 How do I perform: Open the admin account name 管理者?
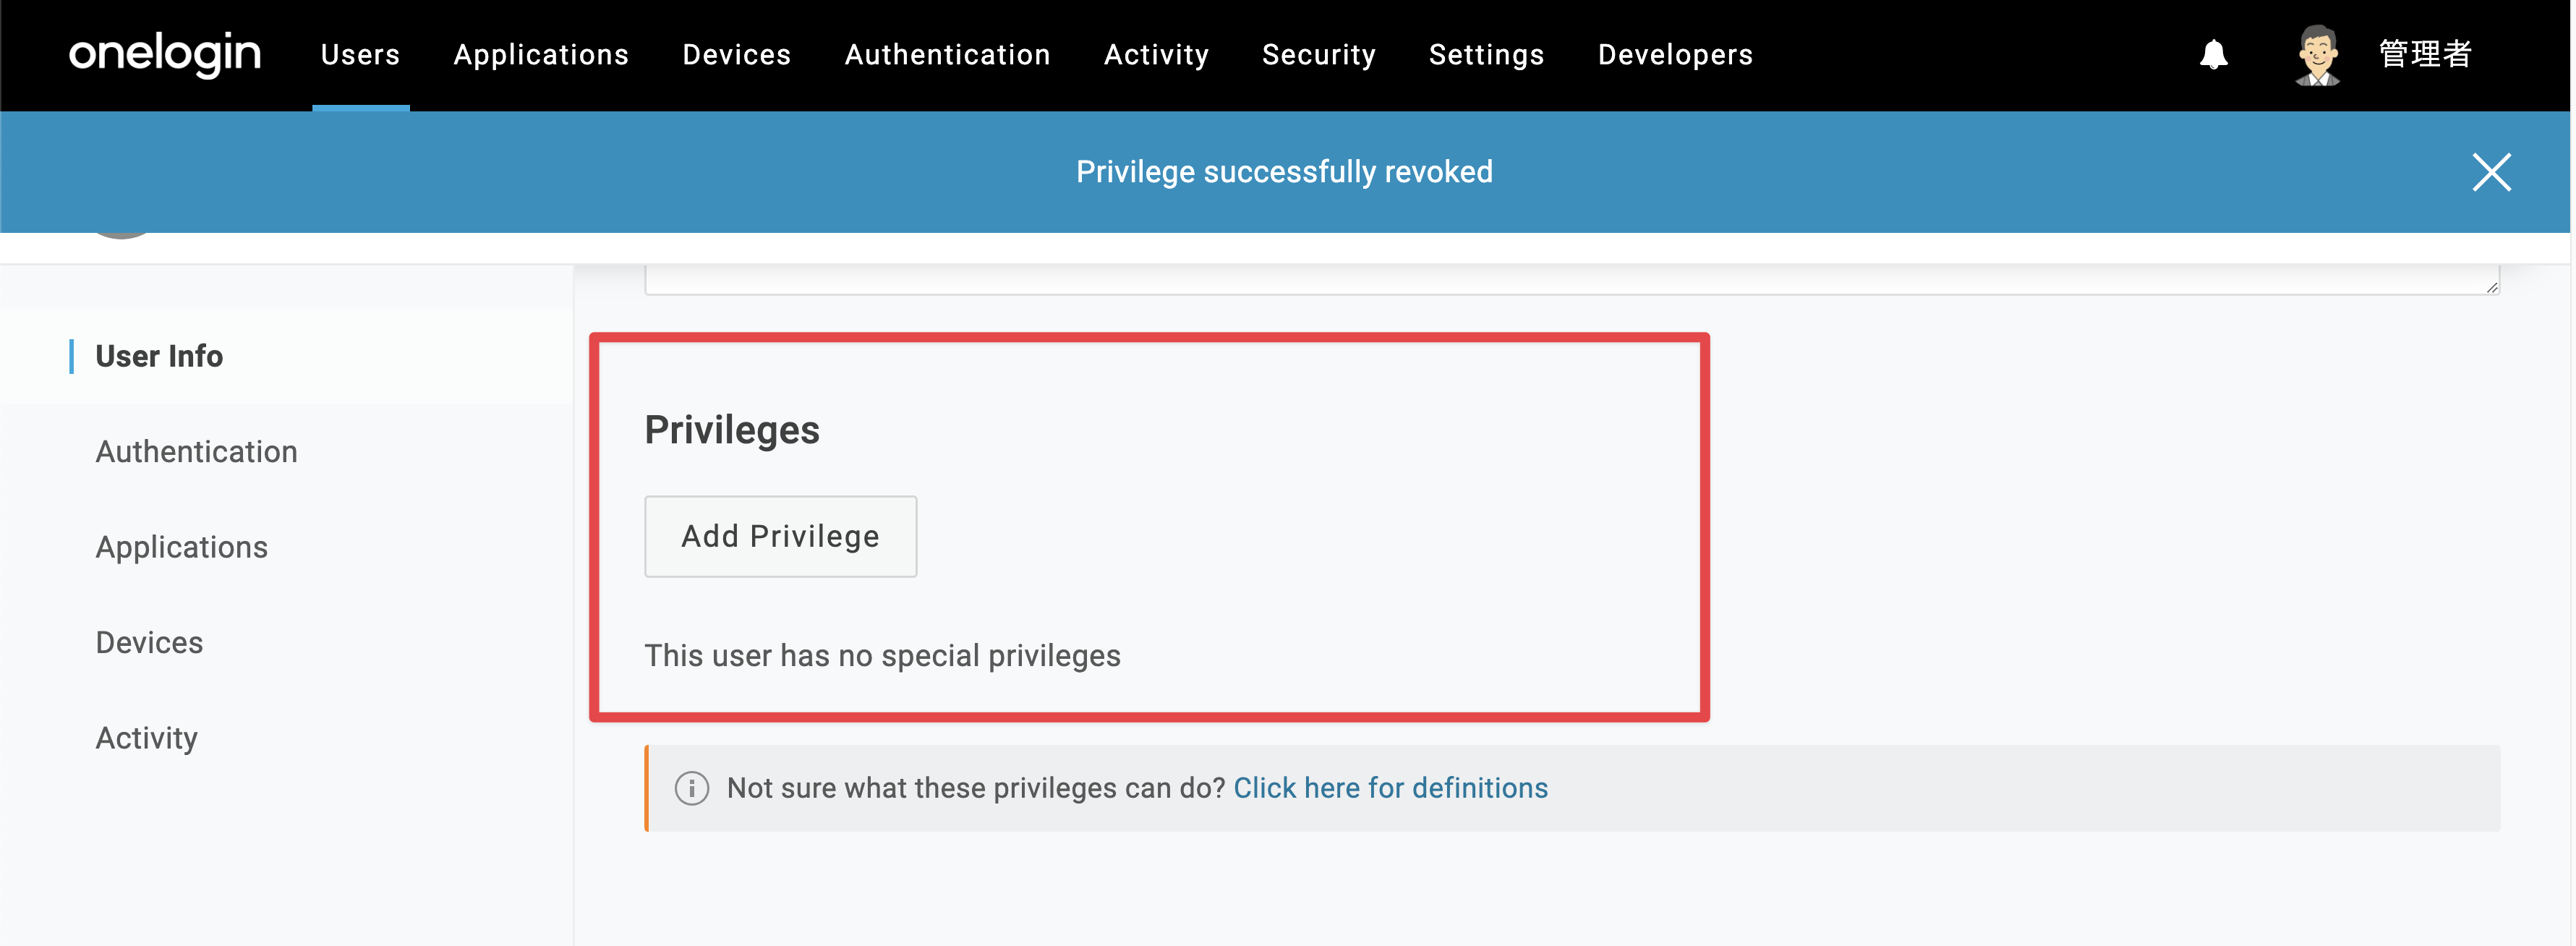tap(2425, 54)
